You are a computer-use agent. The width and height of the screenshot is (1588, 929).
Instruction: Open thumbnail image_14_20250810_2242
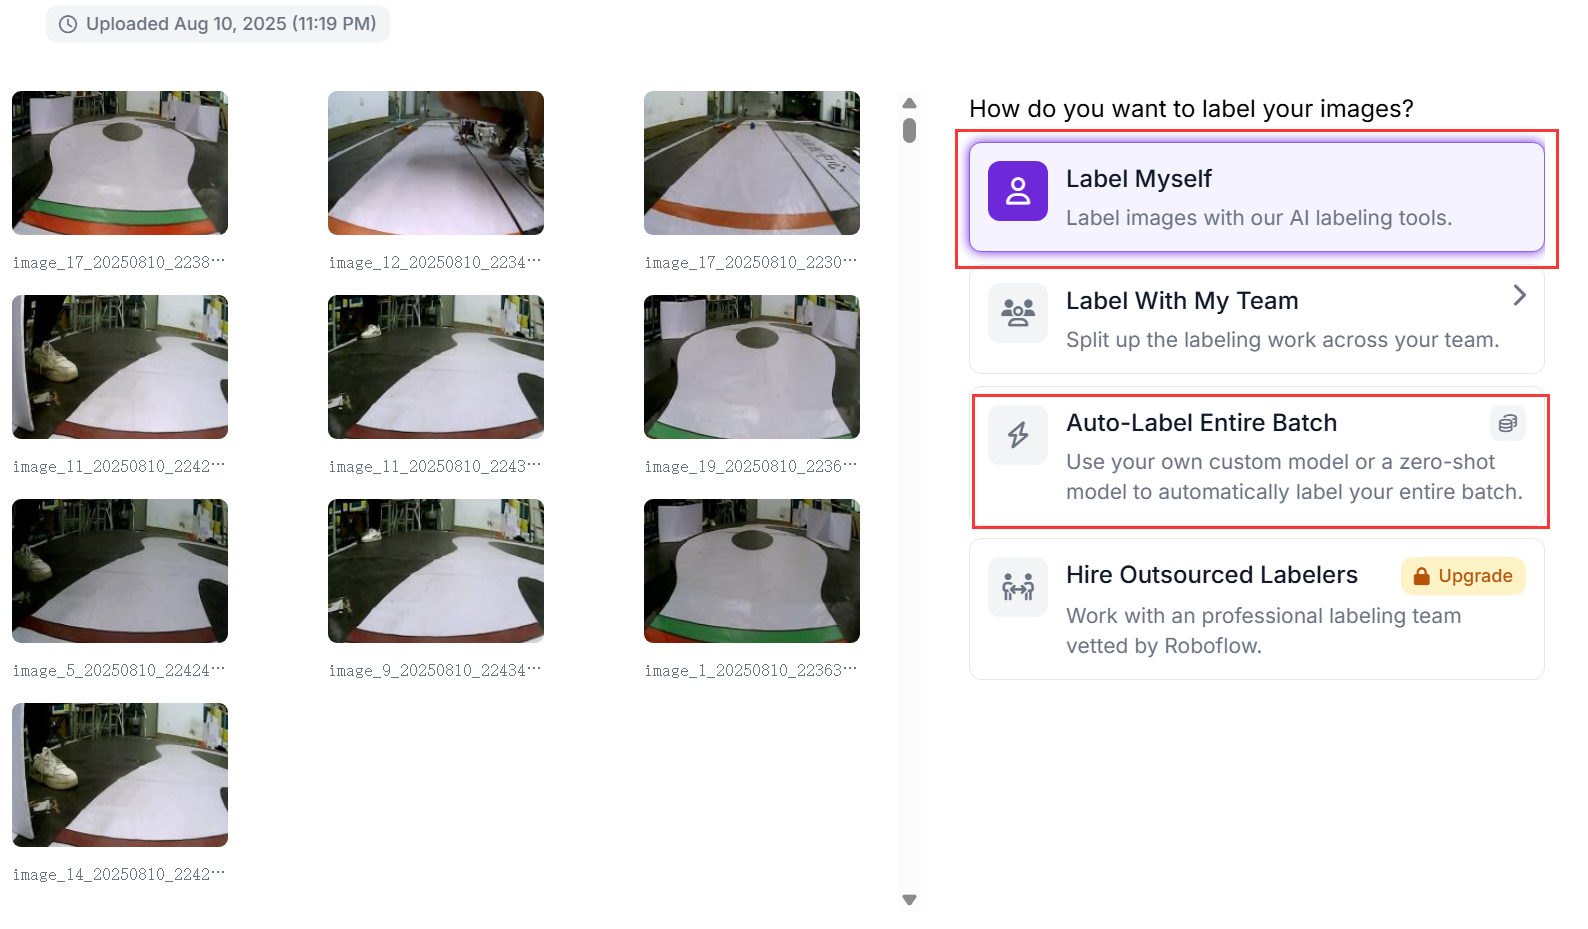click(x=120, y=775)
